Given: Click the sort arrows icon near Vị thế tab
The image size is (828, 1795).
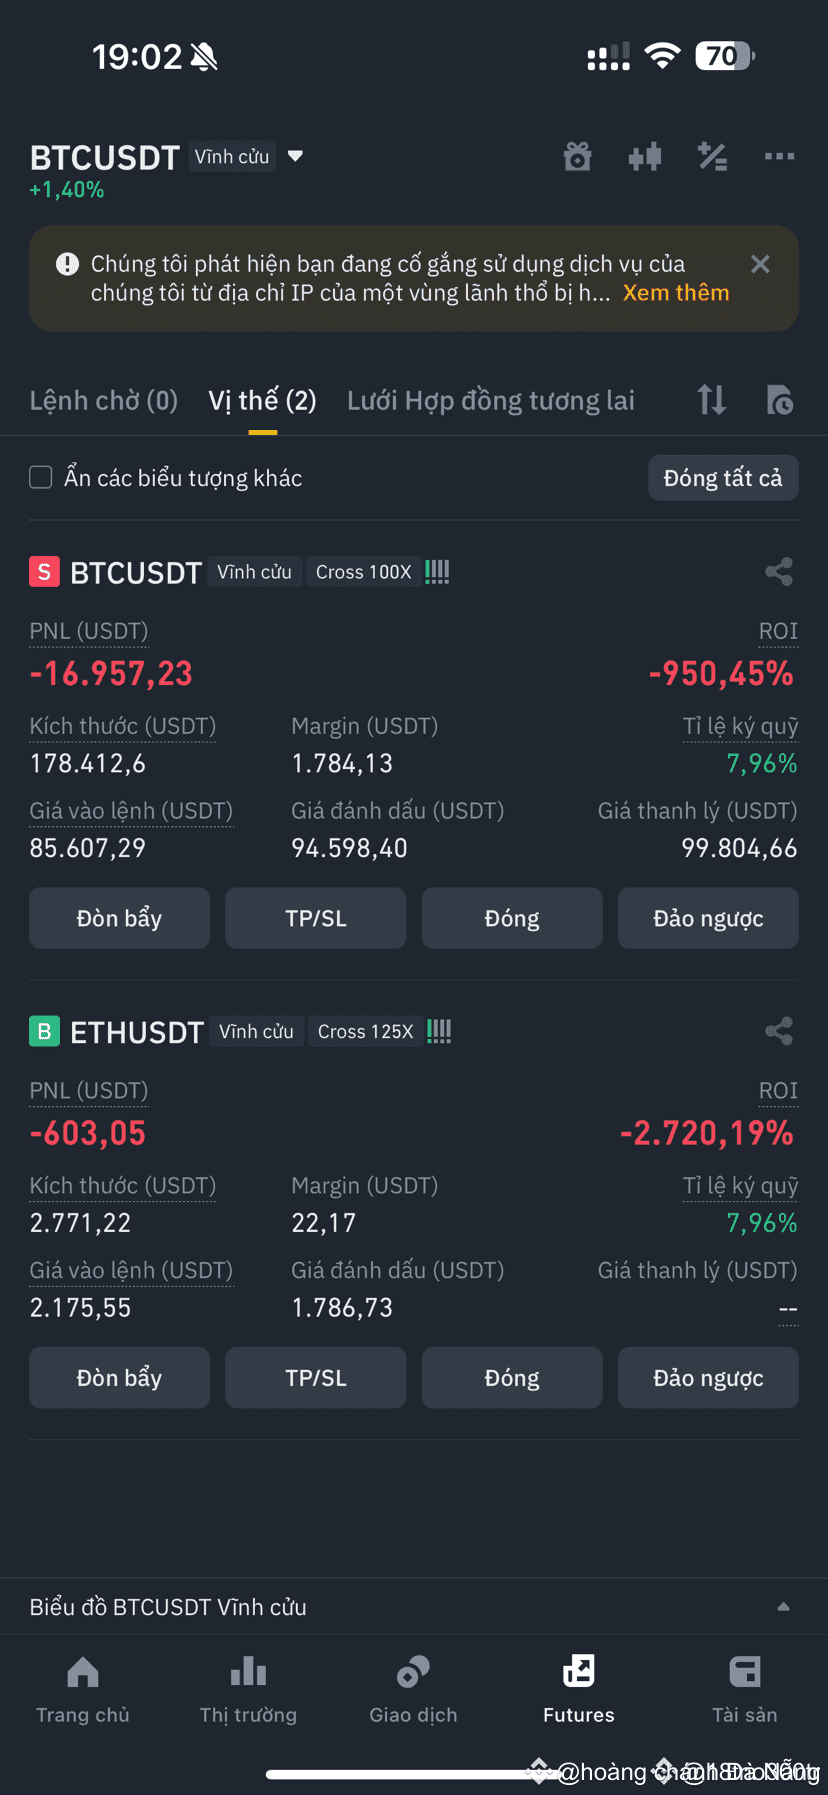Looking at the screenshot, I should 711,399.
